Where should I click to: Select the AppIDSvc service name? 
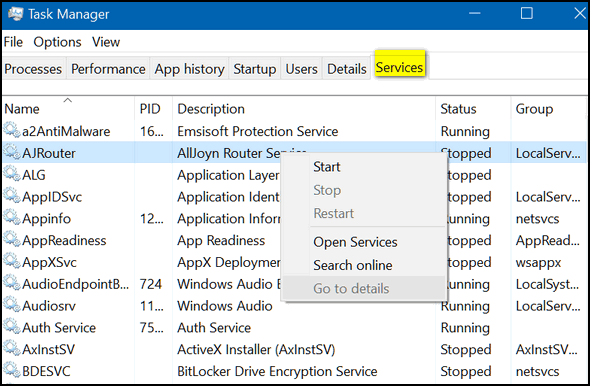click(x=52, y=197)
